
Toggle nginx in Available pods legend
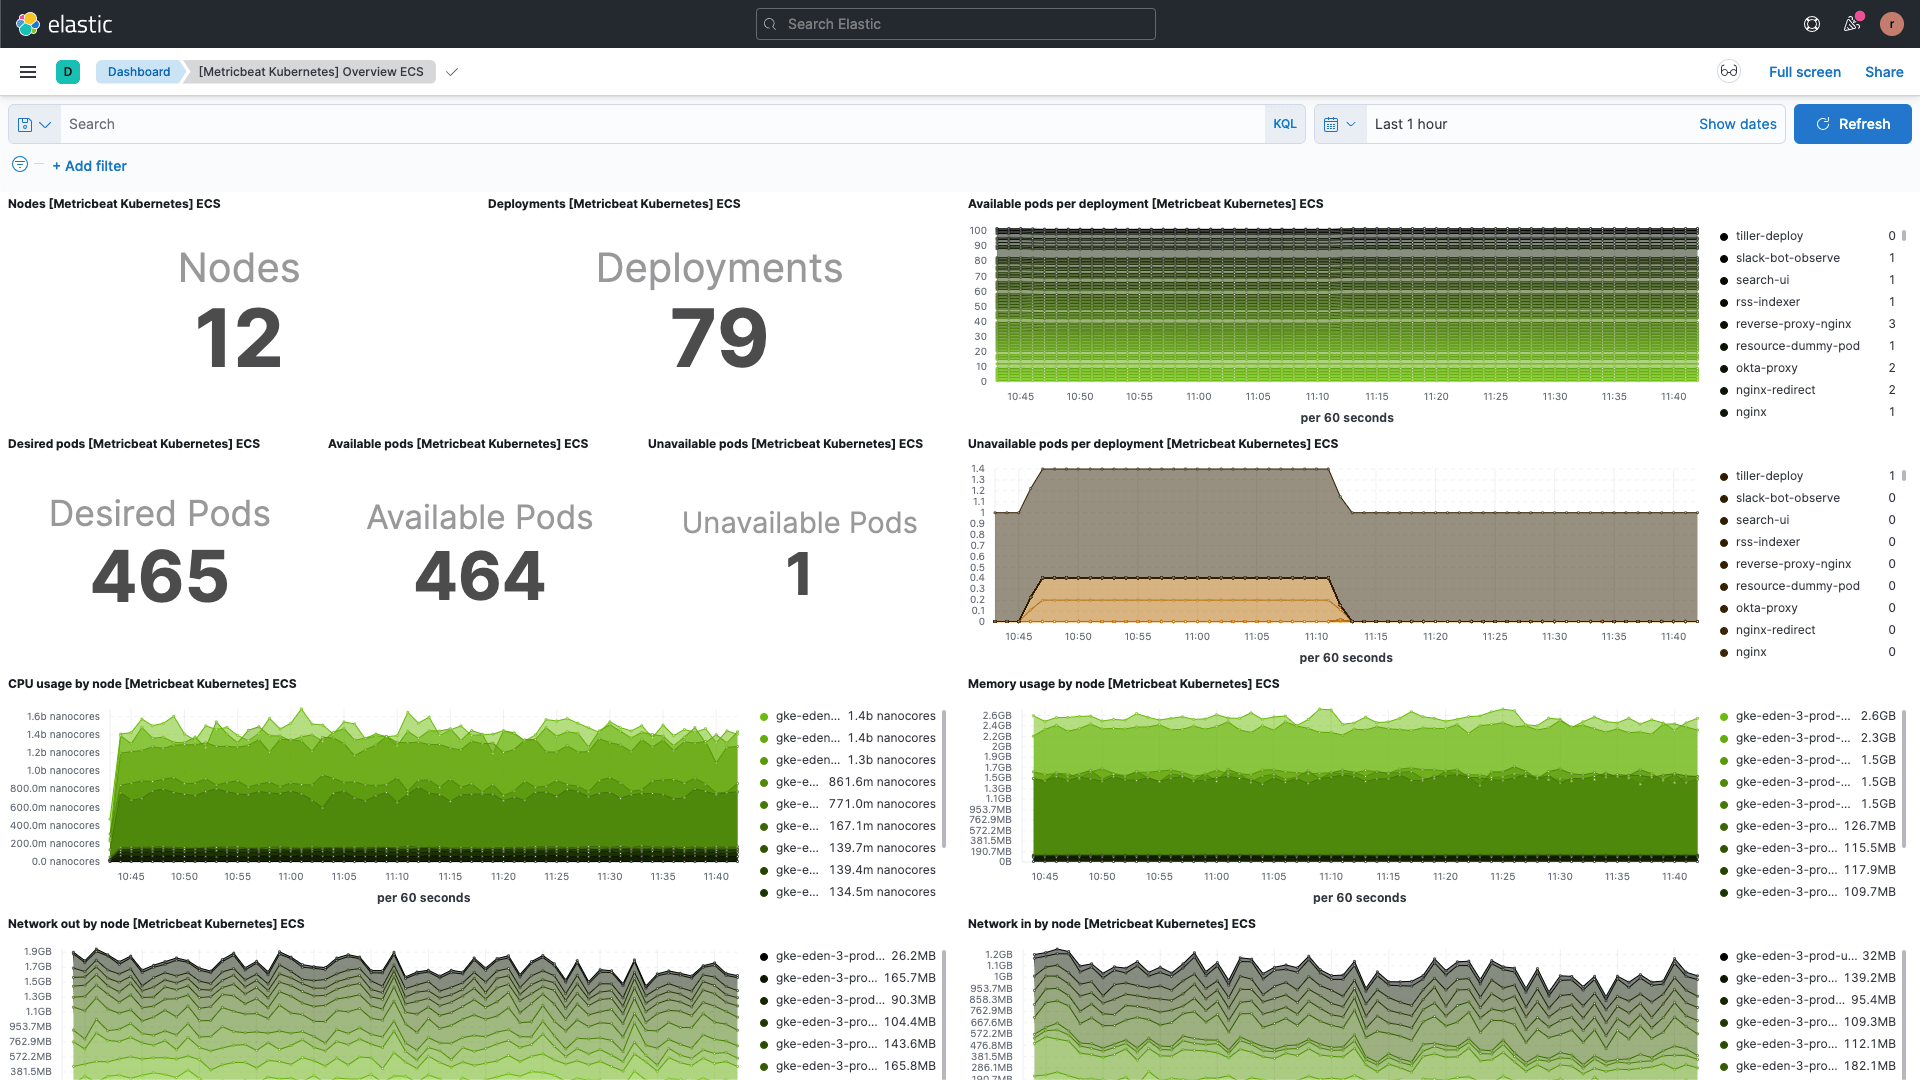pyautogui.click(x=1751, y=412)
